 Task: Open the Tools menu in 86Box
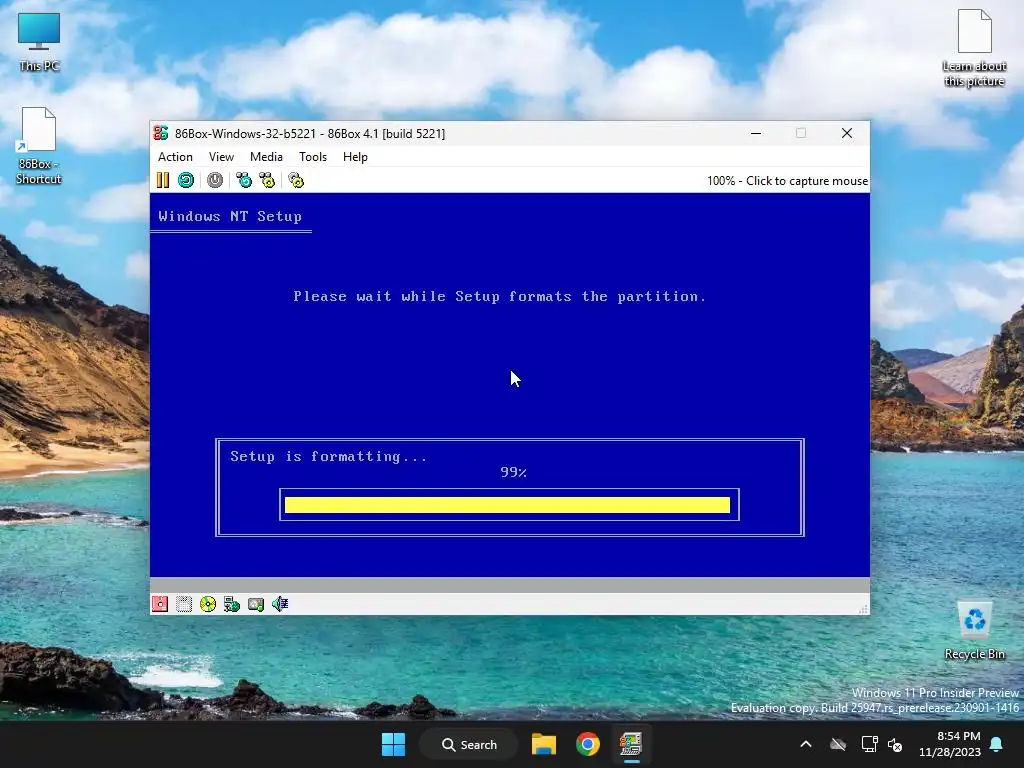click(x=313, y=157)
